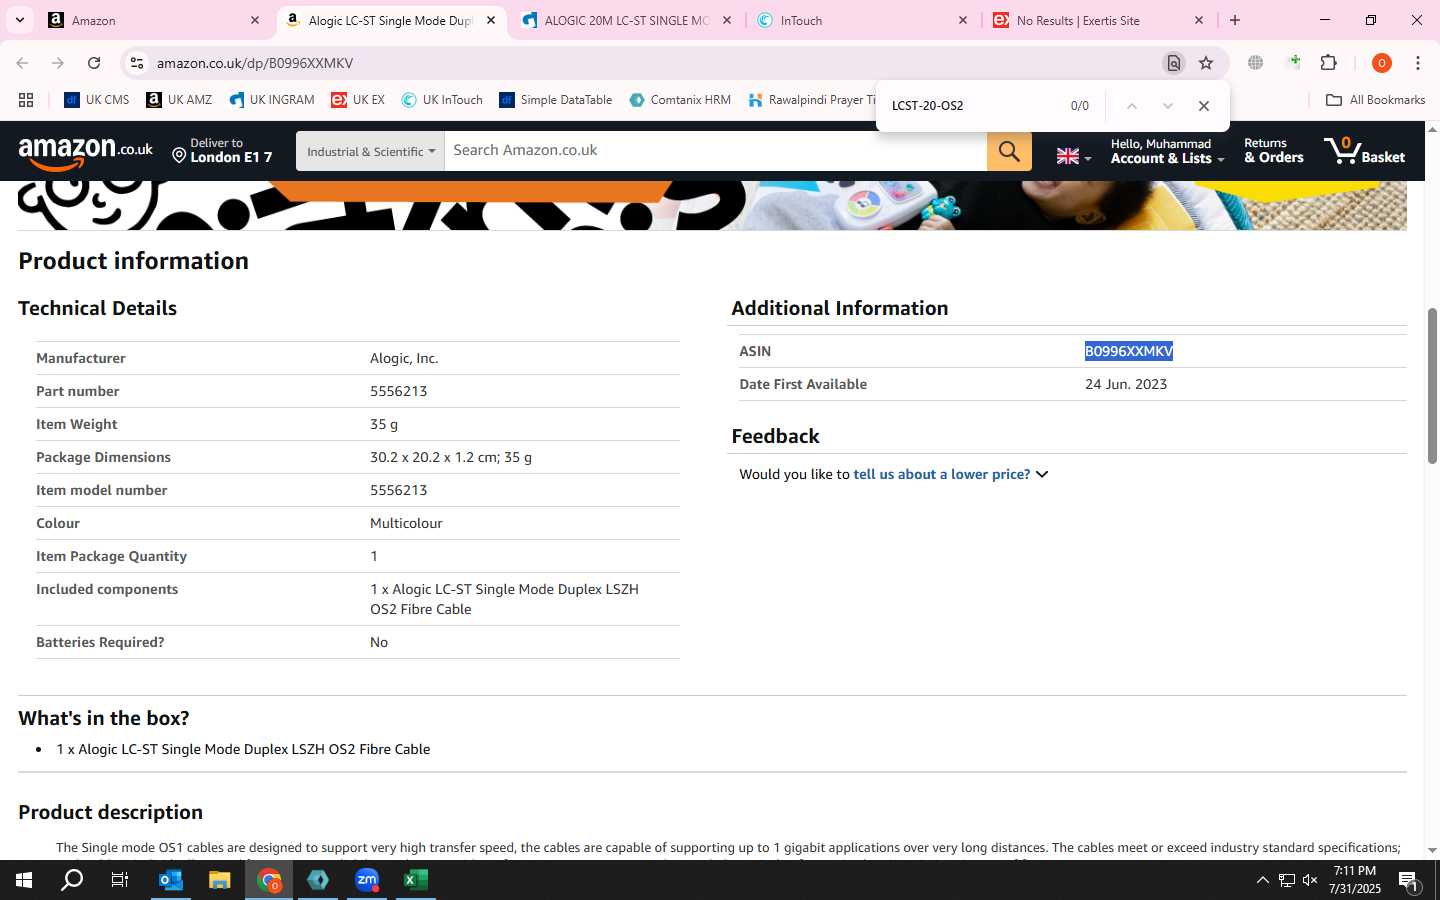This screenshot has height=900, width=1440.
Task: Click Deliver to London E1 7
Action: (x=222, y=151)
